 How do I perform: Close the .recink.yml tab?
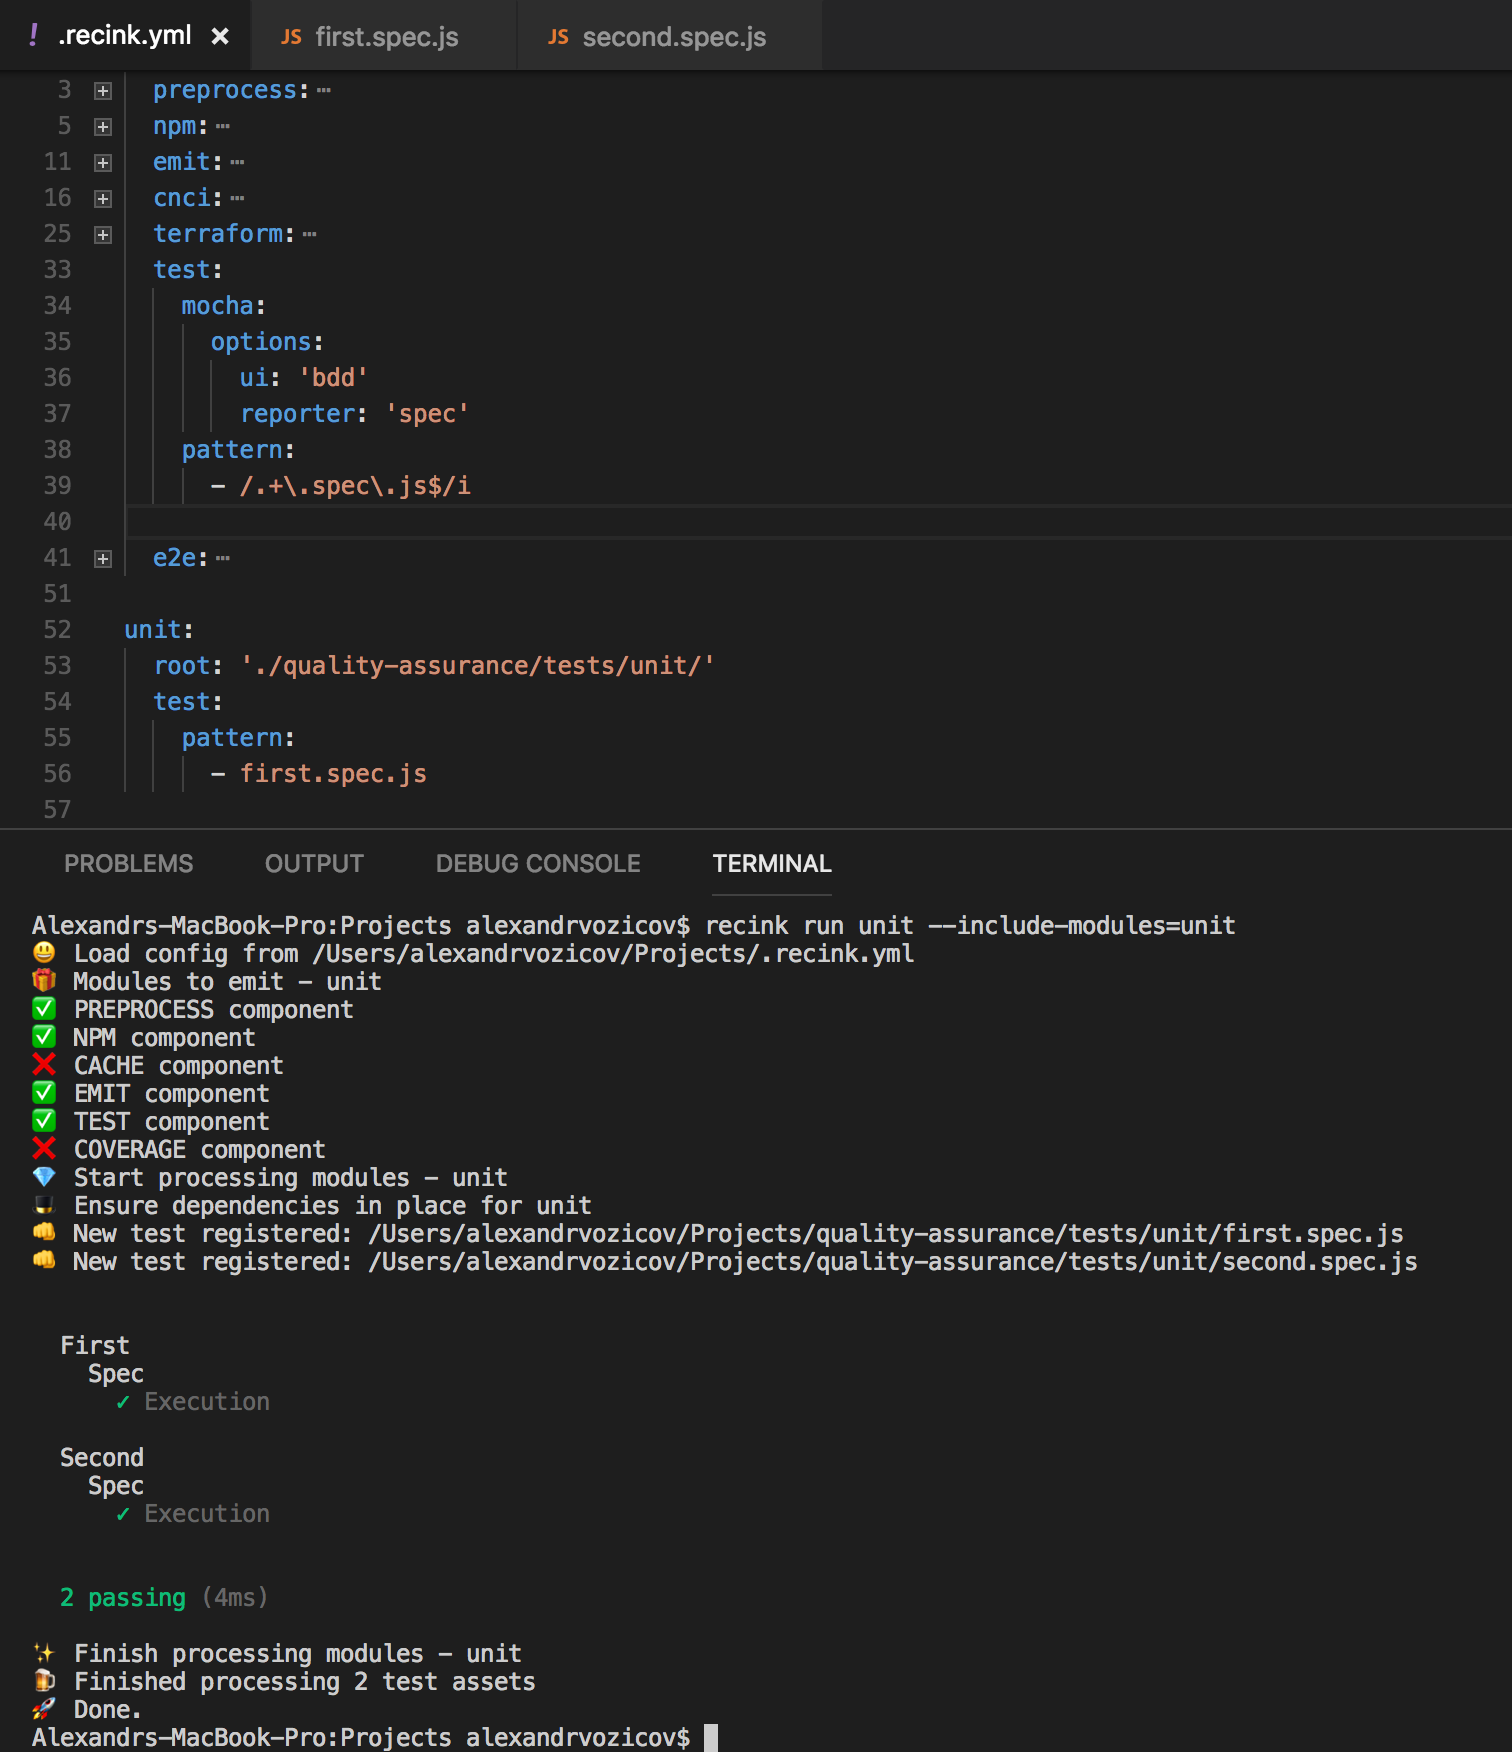tap(220, 37)
